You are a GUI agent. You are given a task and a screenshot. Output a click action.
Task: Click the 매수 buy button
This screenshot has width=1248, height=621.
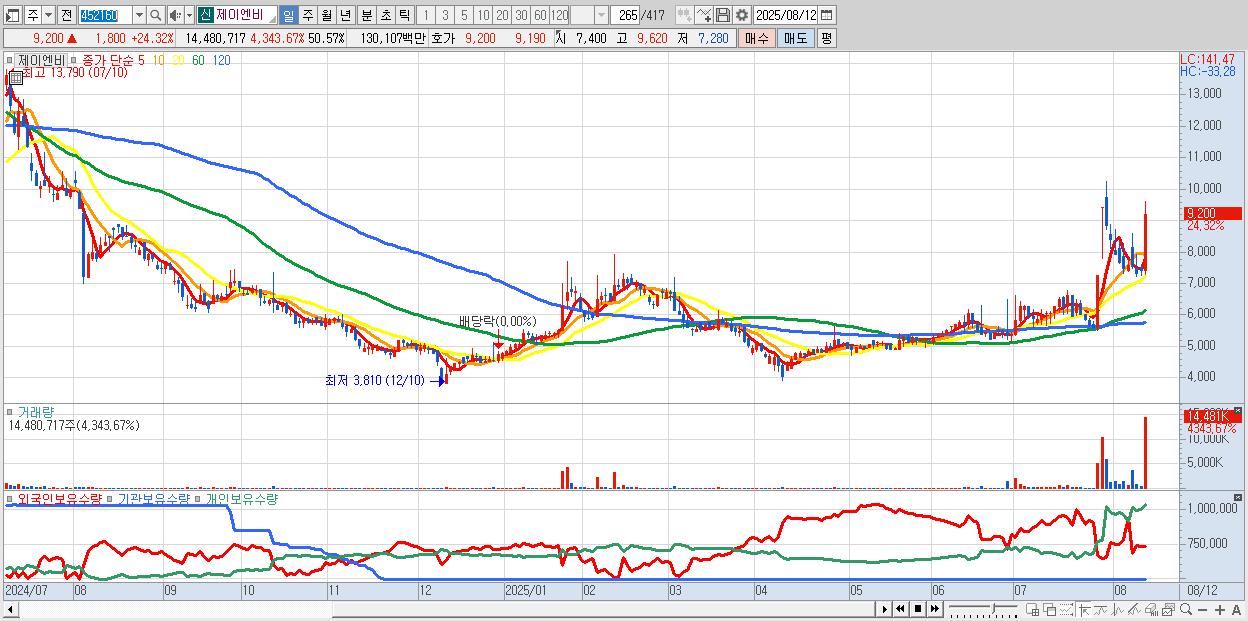pyautogui.click(x=756, y=38)
